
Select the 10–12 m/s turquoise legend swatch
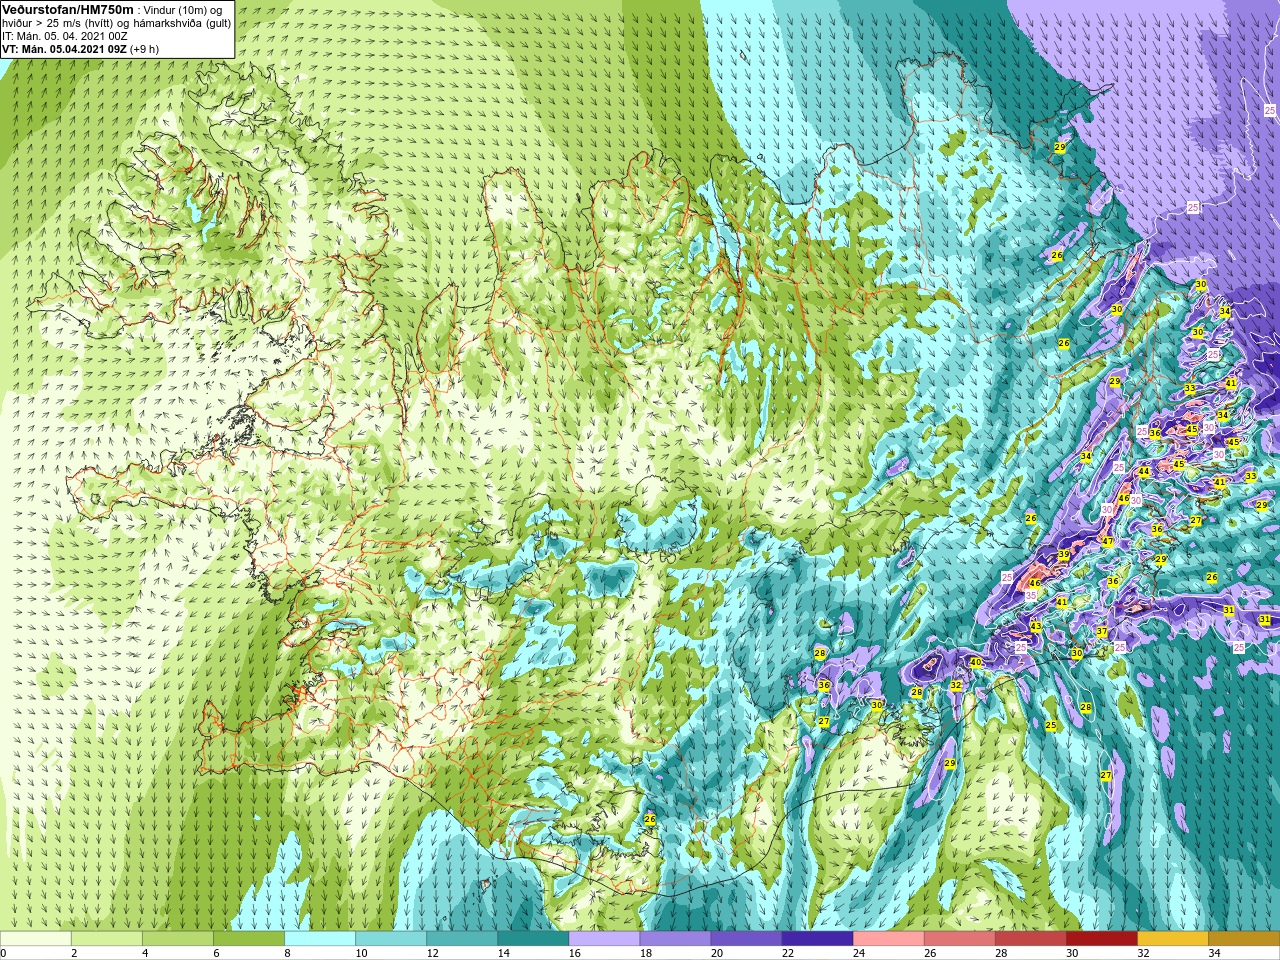tap(391, 939)
